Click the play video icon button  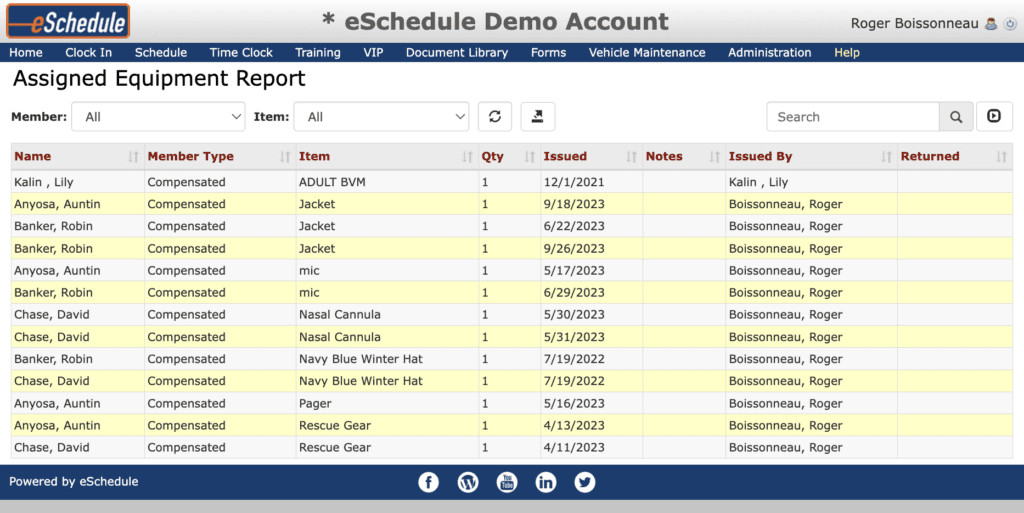point(994,116)
